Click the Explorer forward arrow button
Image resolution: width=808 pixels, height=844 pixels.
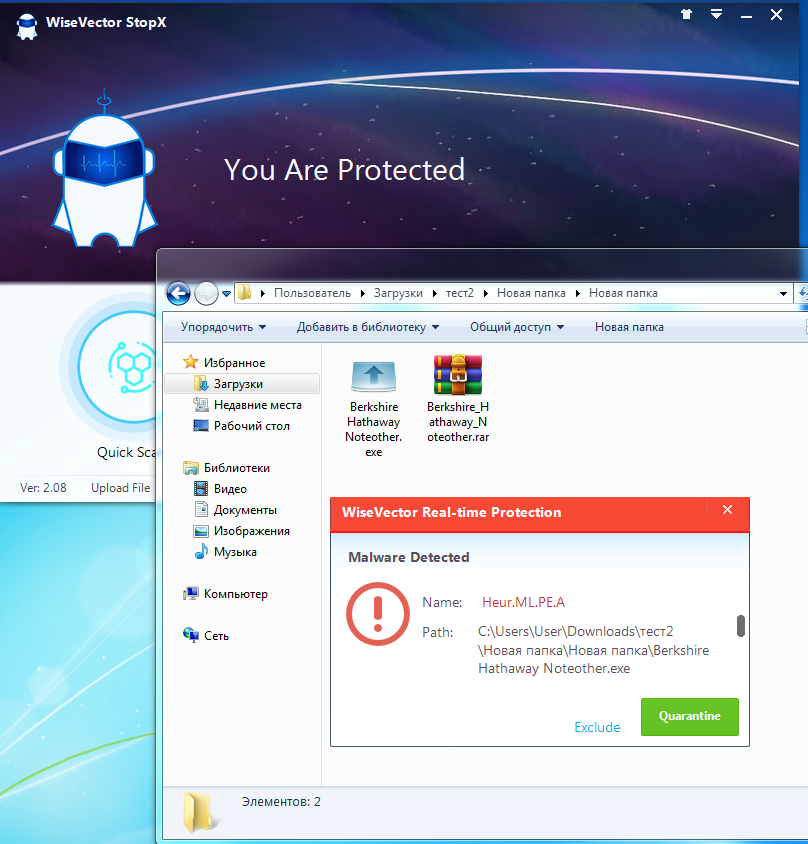point(206,293)
